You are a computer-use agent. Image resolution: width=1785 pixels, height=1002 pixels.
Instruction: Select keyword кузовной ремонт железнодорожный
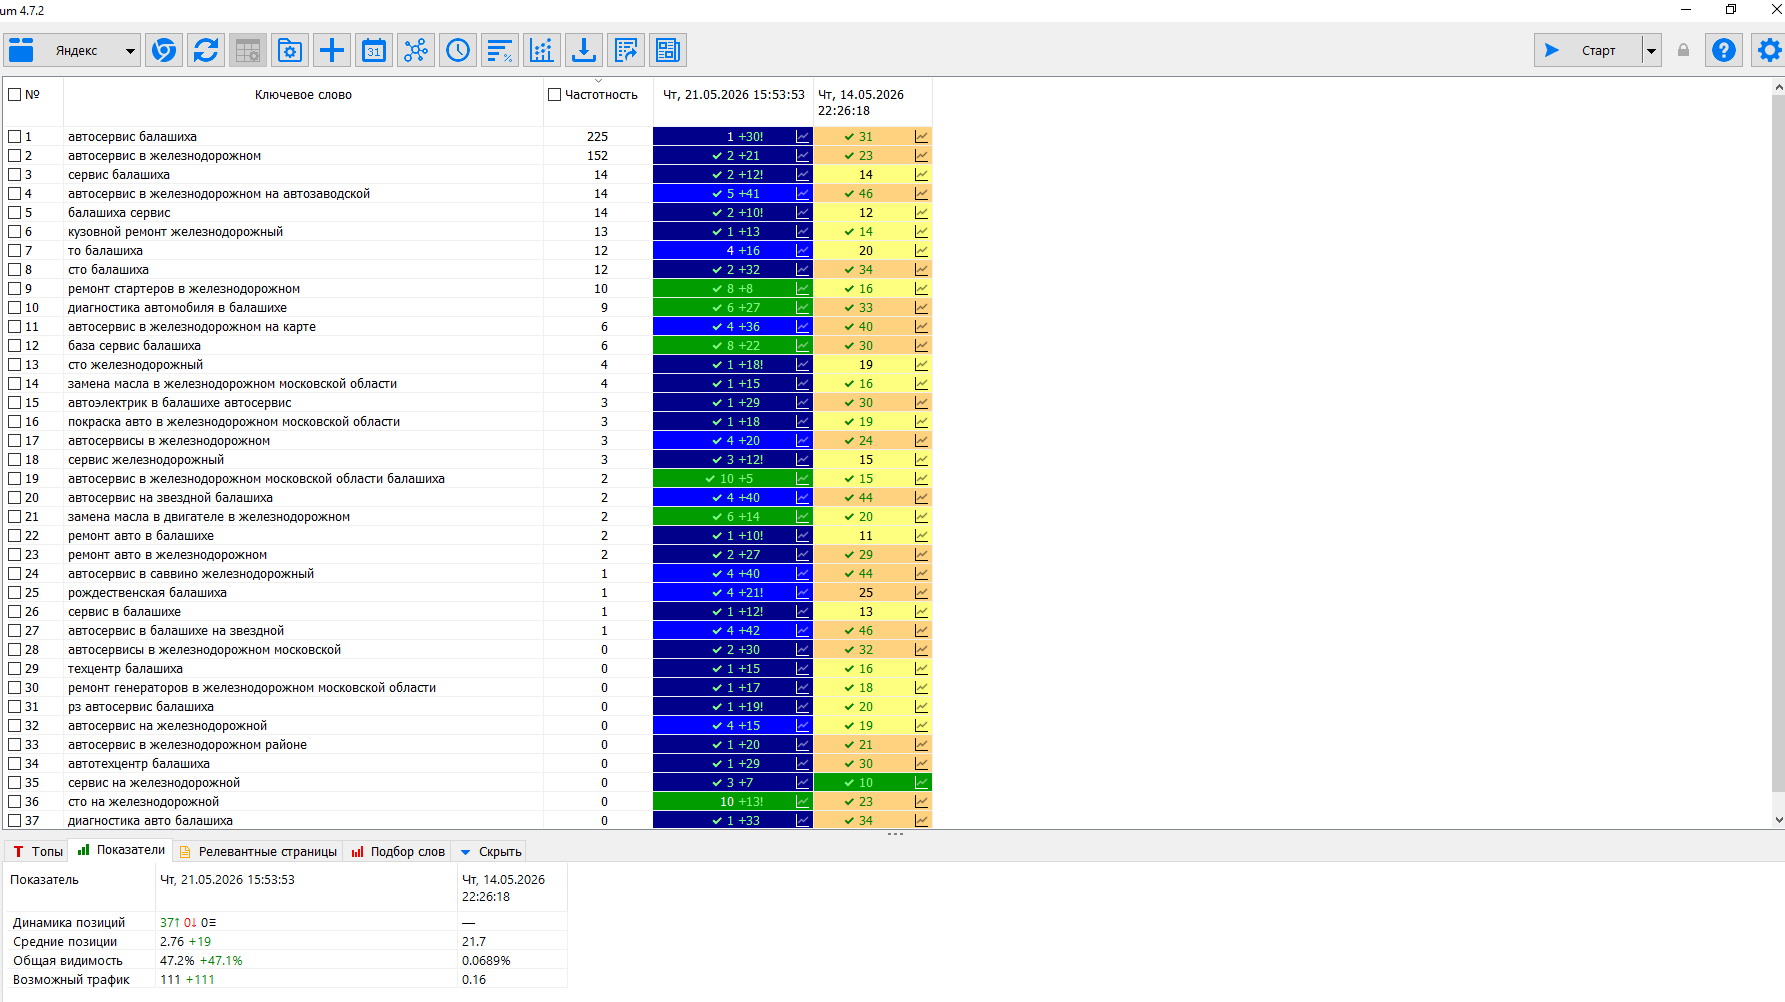click(x=175, y=231)
